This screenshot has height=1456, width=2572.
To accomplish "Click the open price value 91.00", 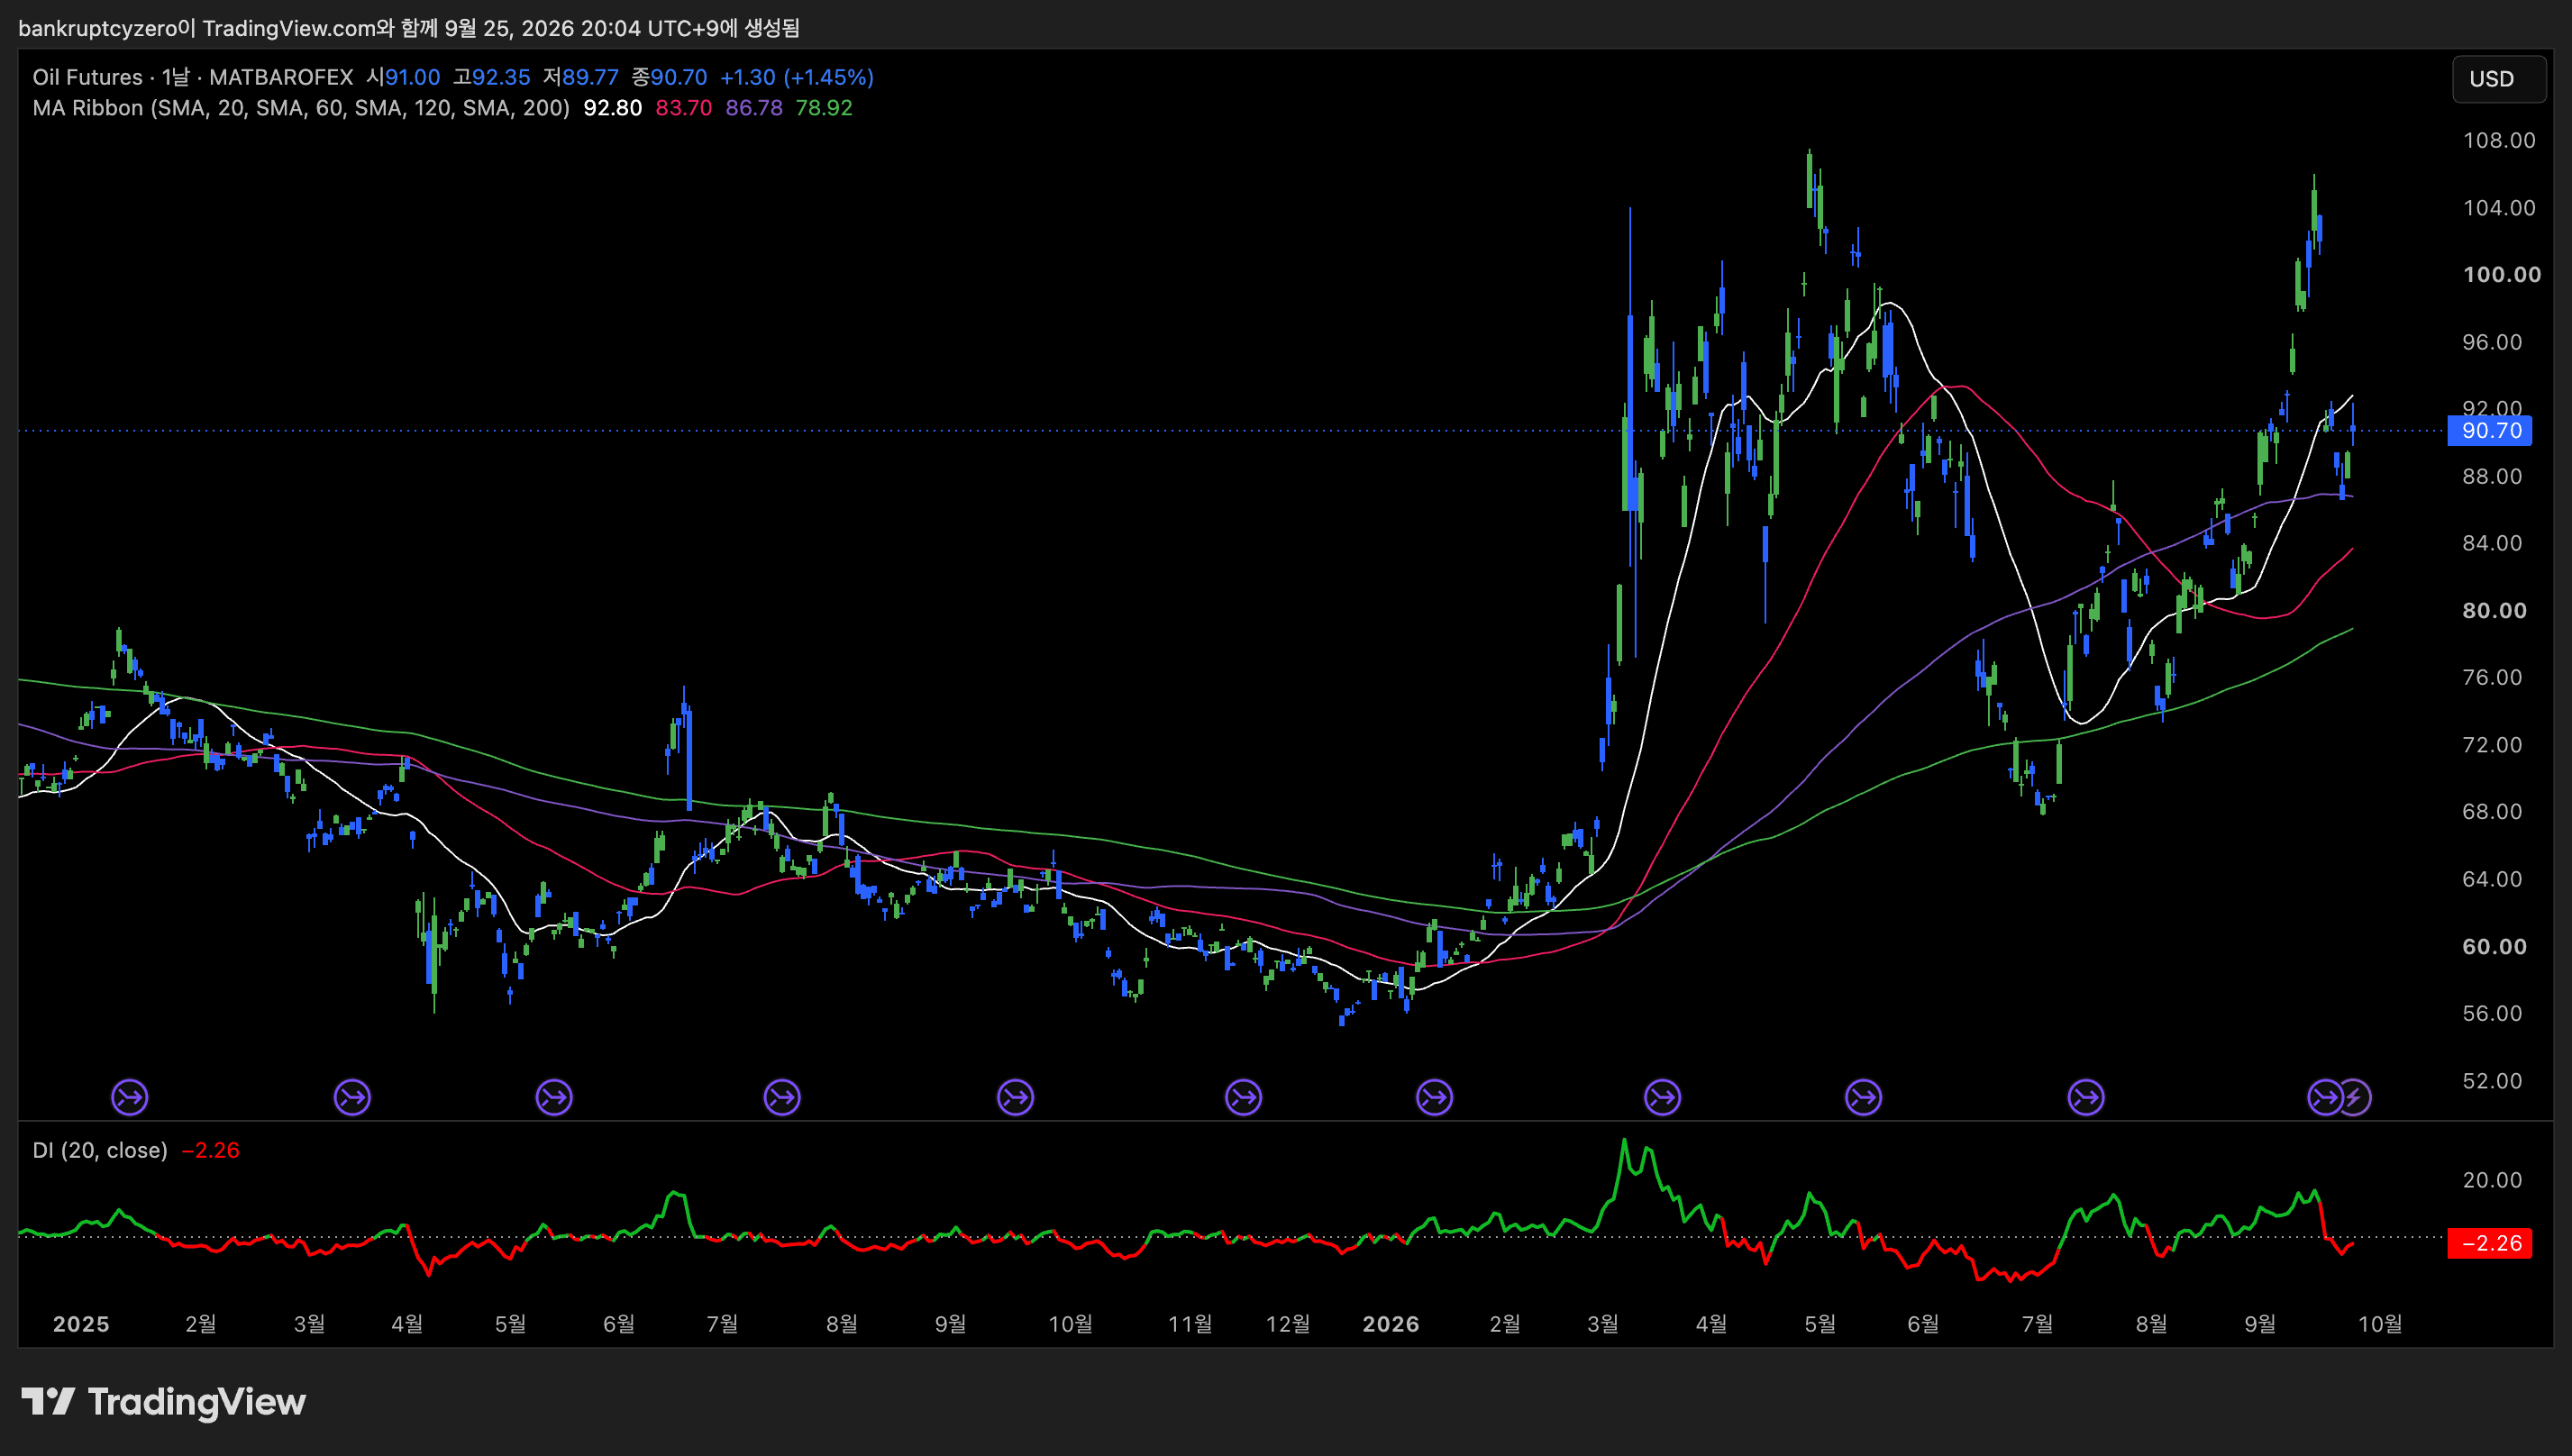I will [x=412, y=77].
